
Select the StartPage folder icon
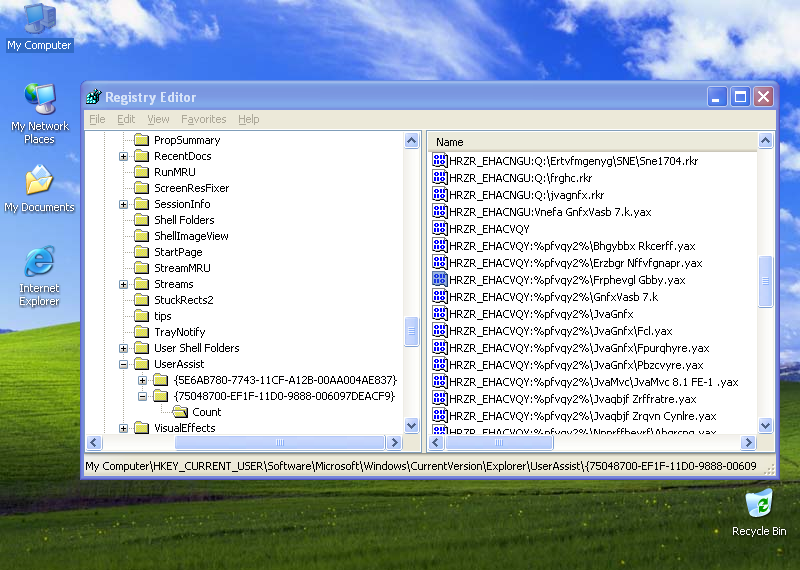coord(141,252)
